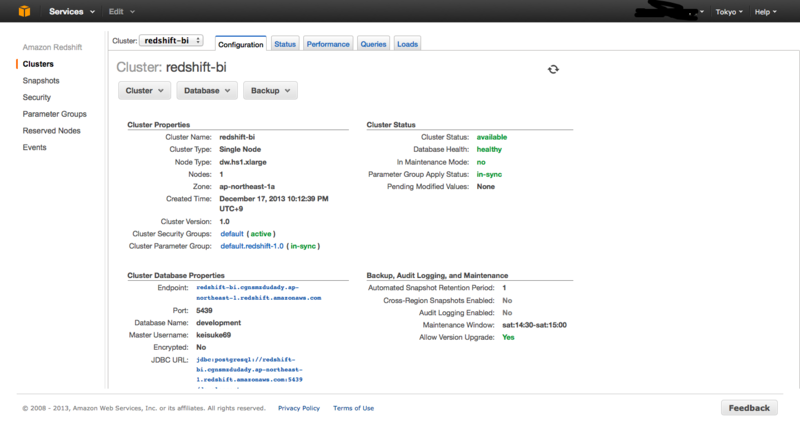Click the Pending Modified Values value None
This screenshot has height=422, width=800.
(486, 186)
